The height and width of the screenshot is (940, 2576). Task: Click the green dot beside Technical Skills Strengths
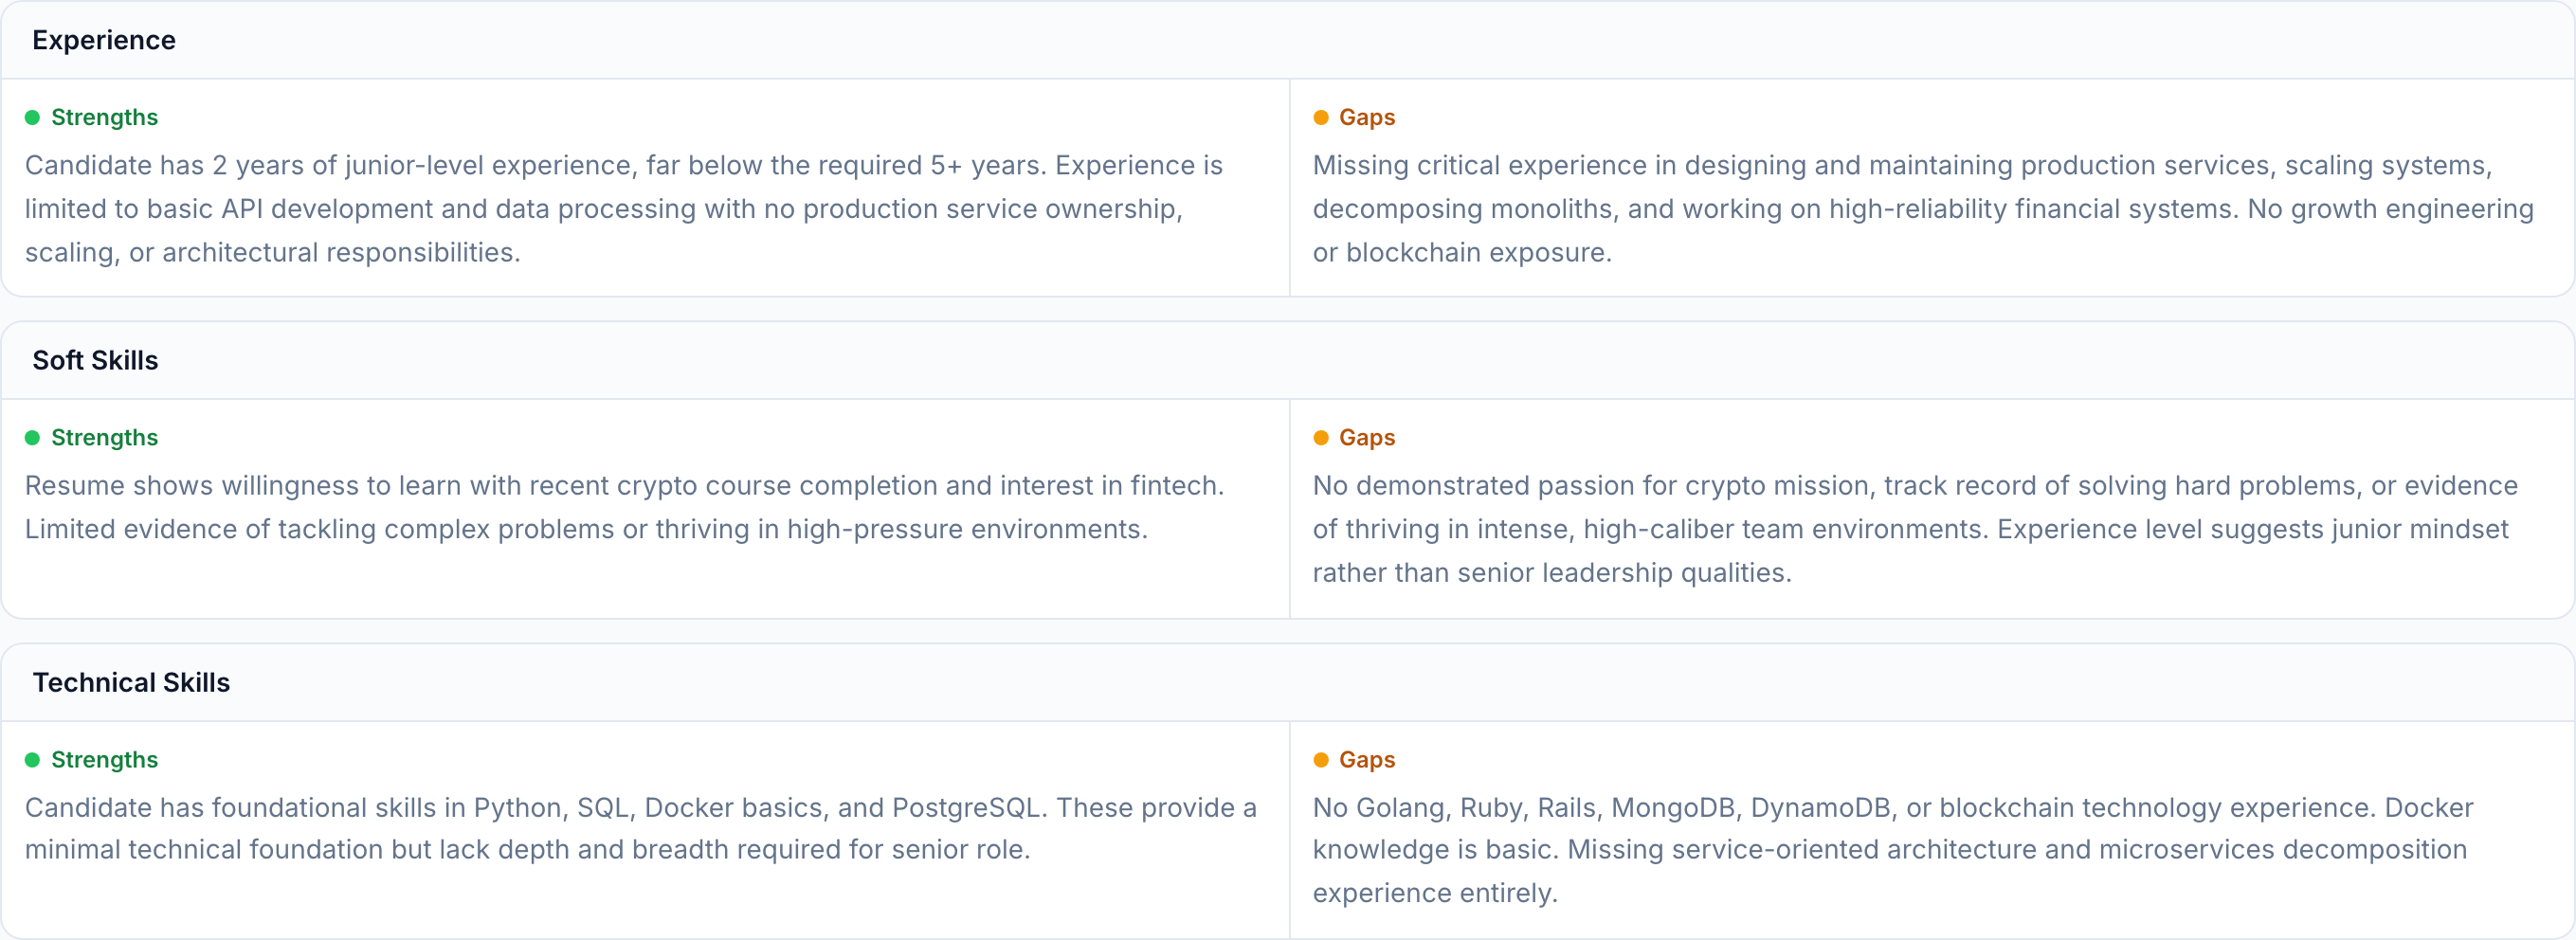[32, 760]
